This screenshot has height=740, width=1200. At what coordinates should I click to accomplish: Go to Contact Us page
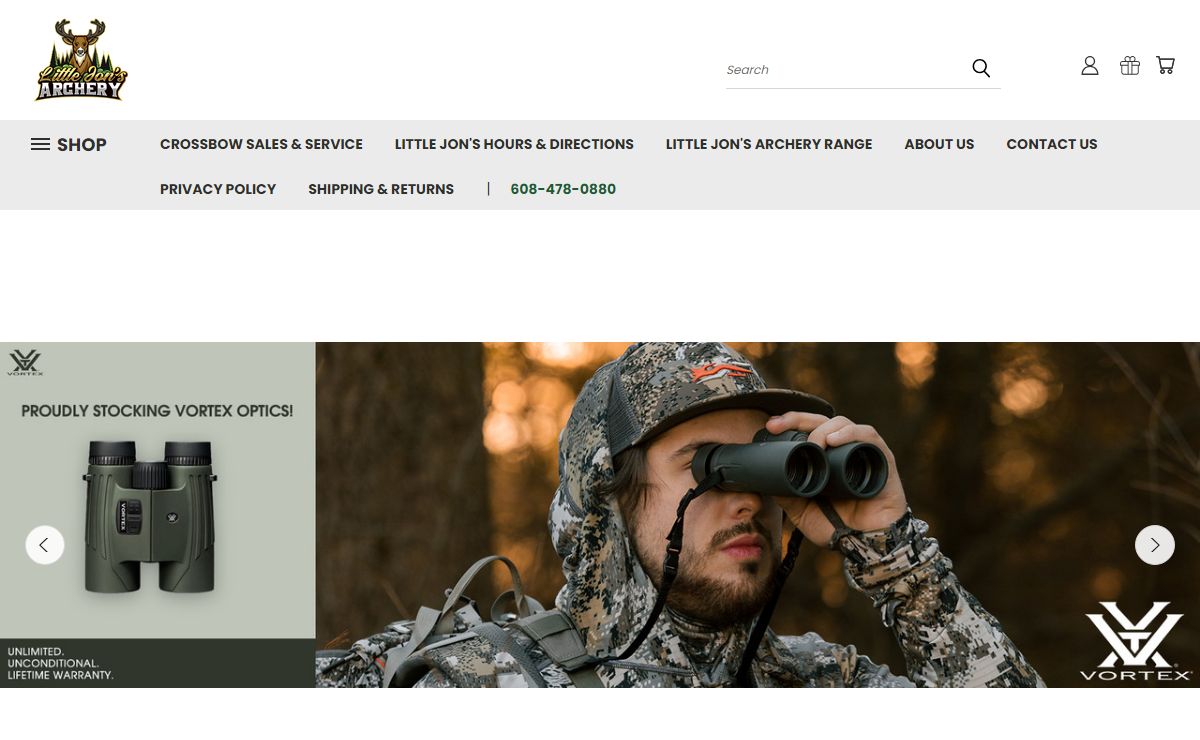coord(1052,144)
